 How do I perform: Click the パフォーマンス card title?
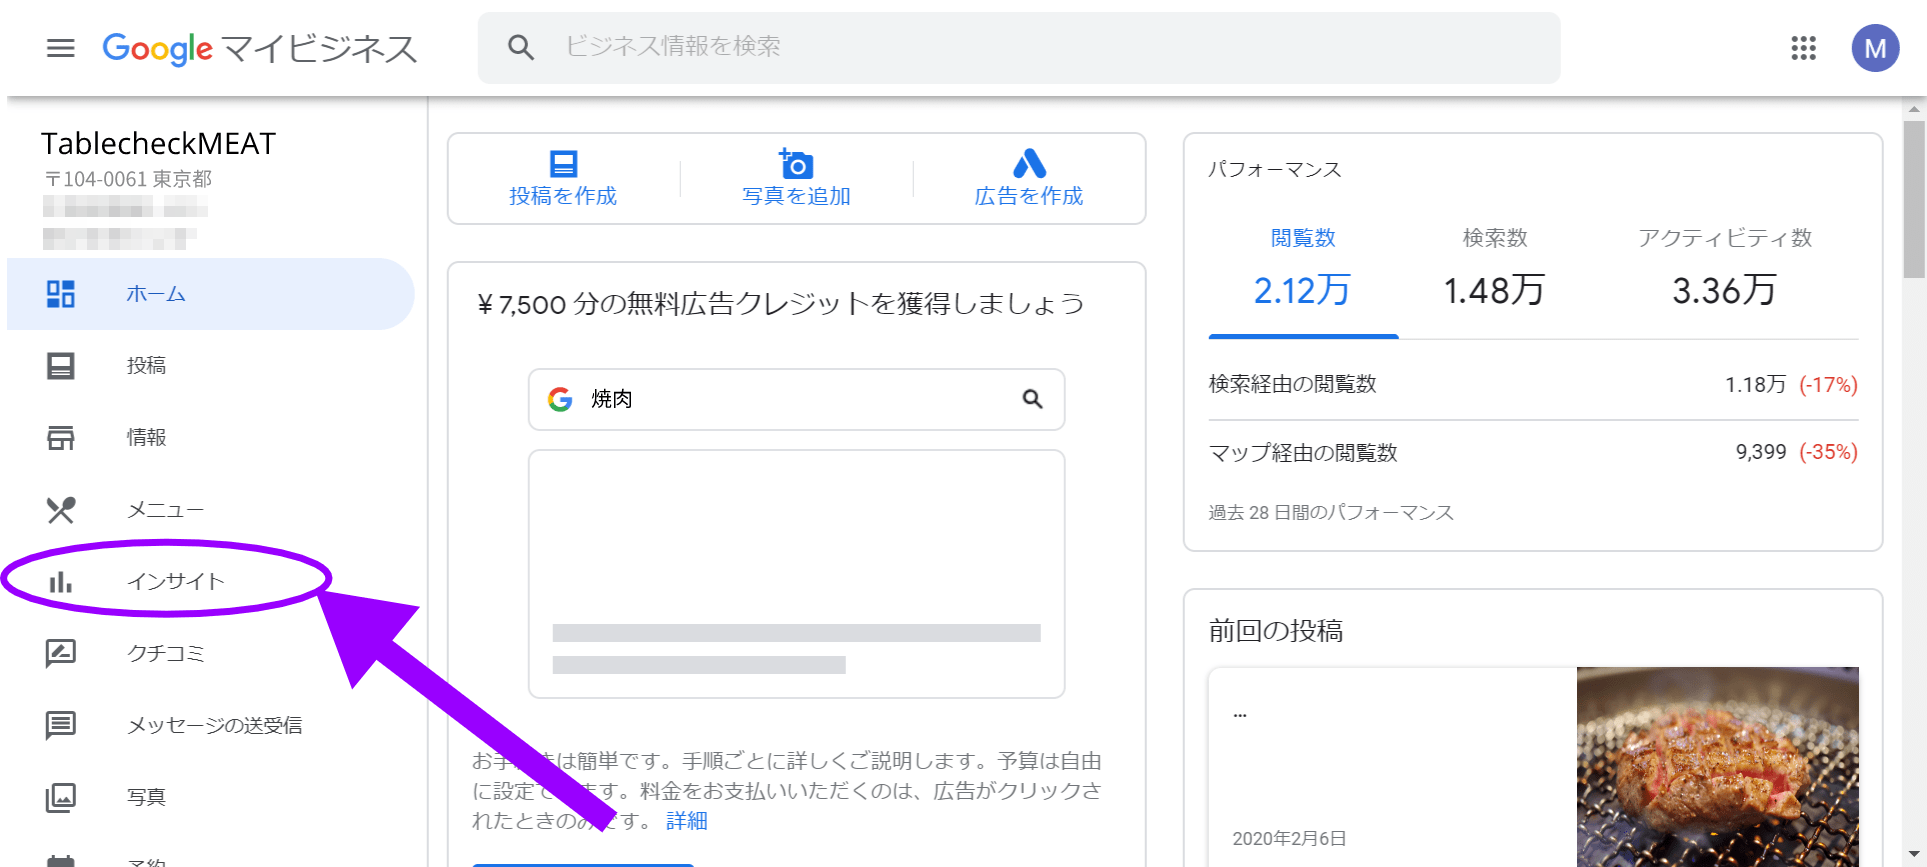click(x=1275, y=170)
